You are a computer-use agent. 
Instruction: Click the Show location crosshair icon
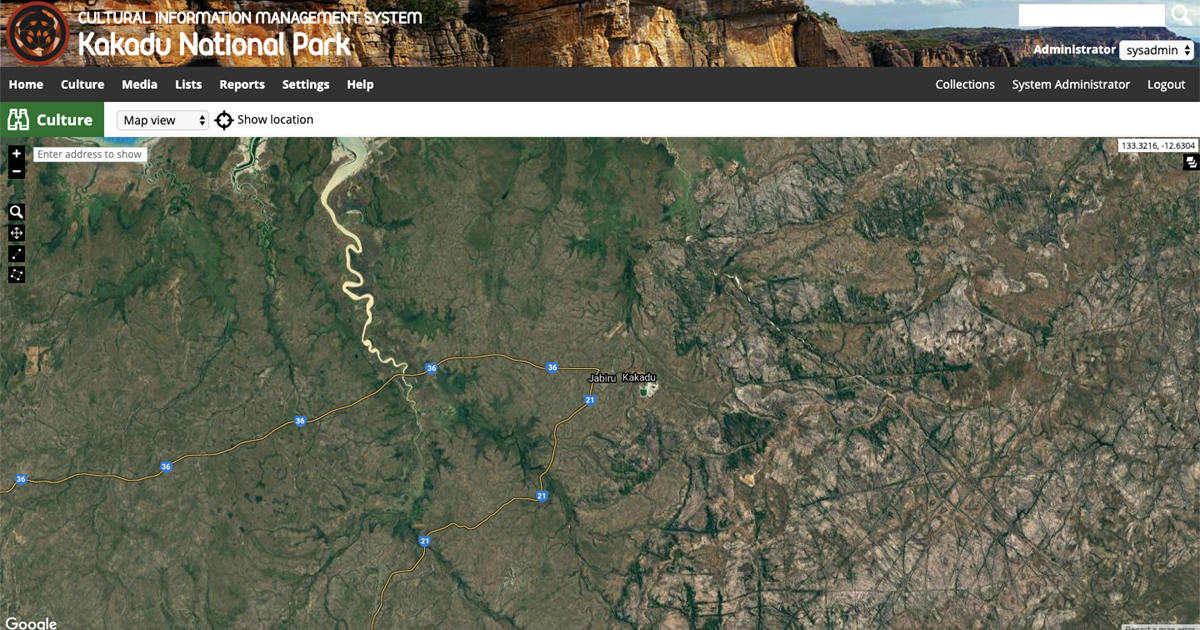point(224,120)
